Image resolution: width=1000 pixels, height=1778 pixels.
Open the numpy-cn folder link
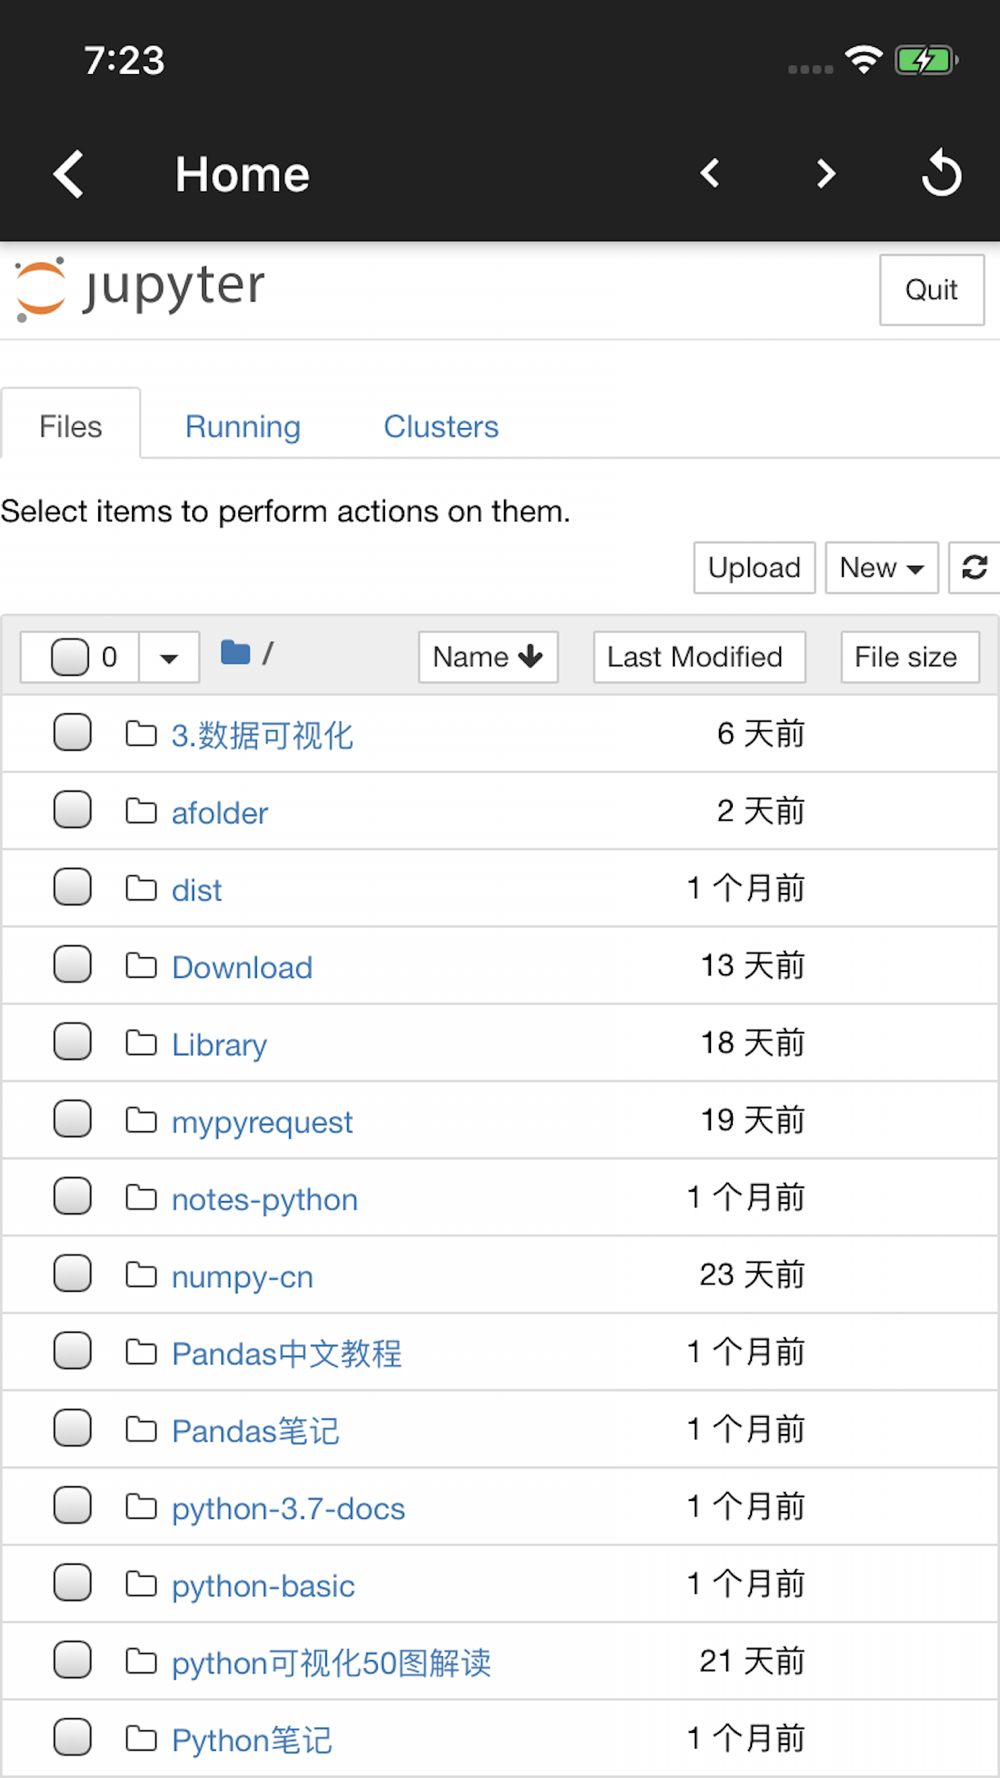[242, 1277]
